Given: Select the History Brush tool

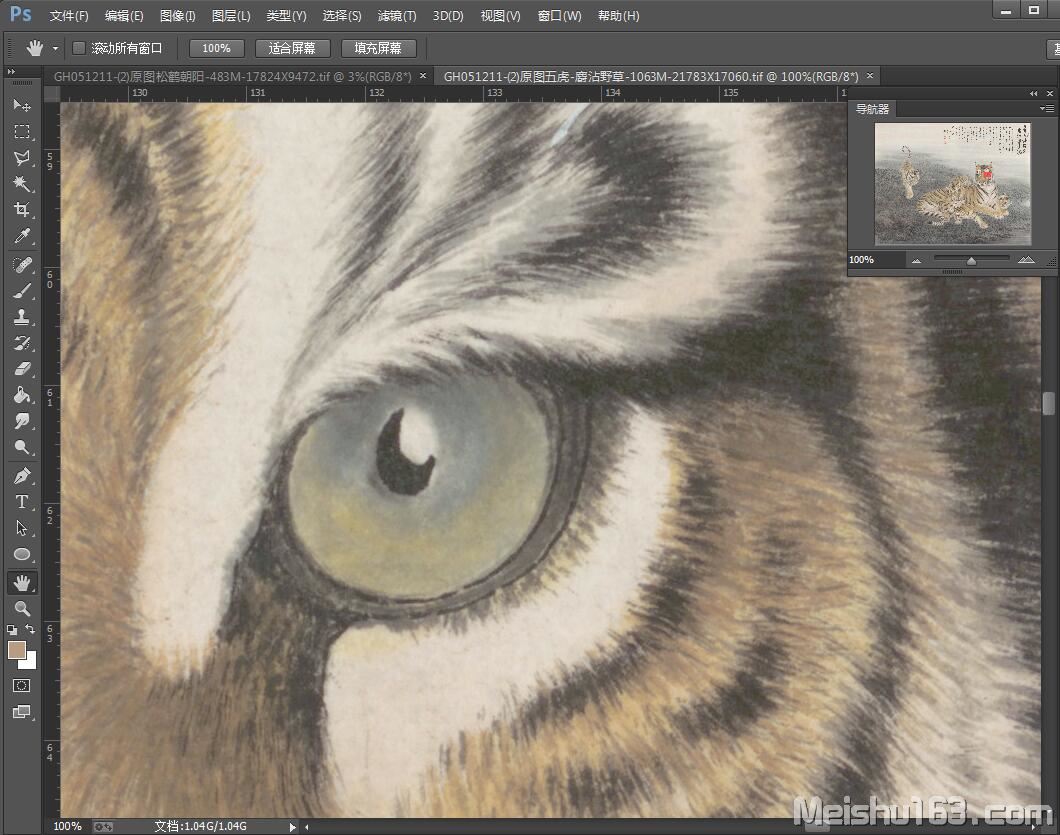Looking at the screenshot, I should [x=22, y=343].
